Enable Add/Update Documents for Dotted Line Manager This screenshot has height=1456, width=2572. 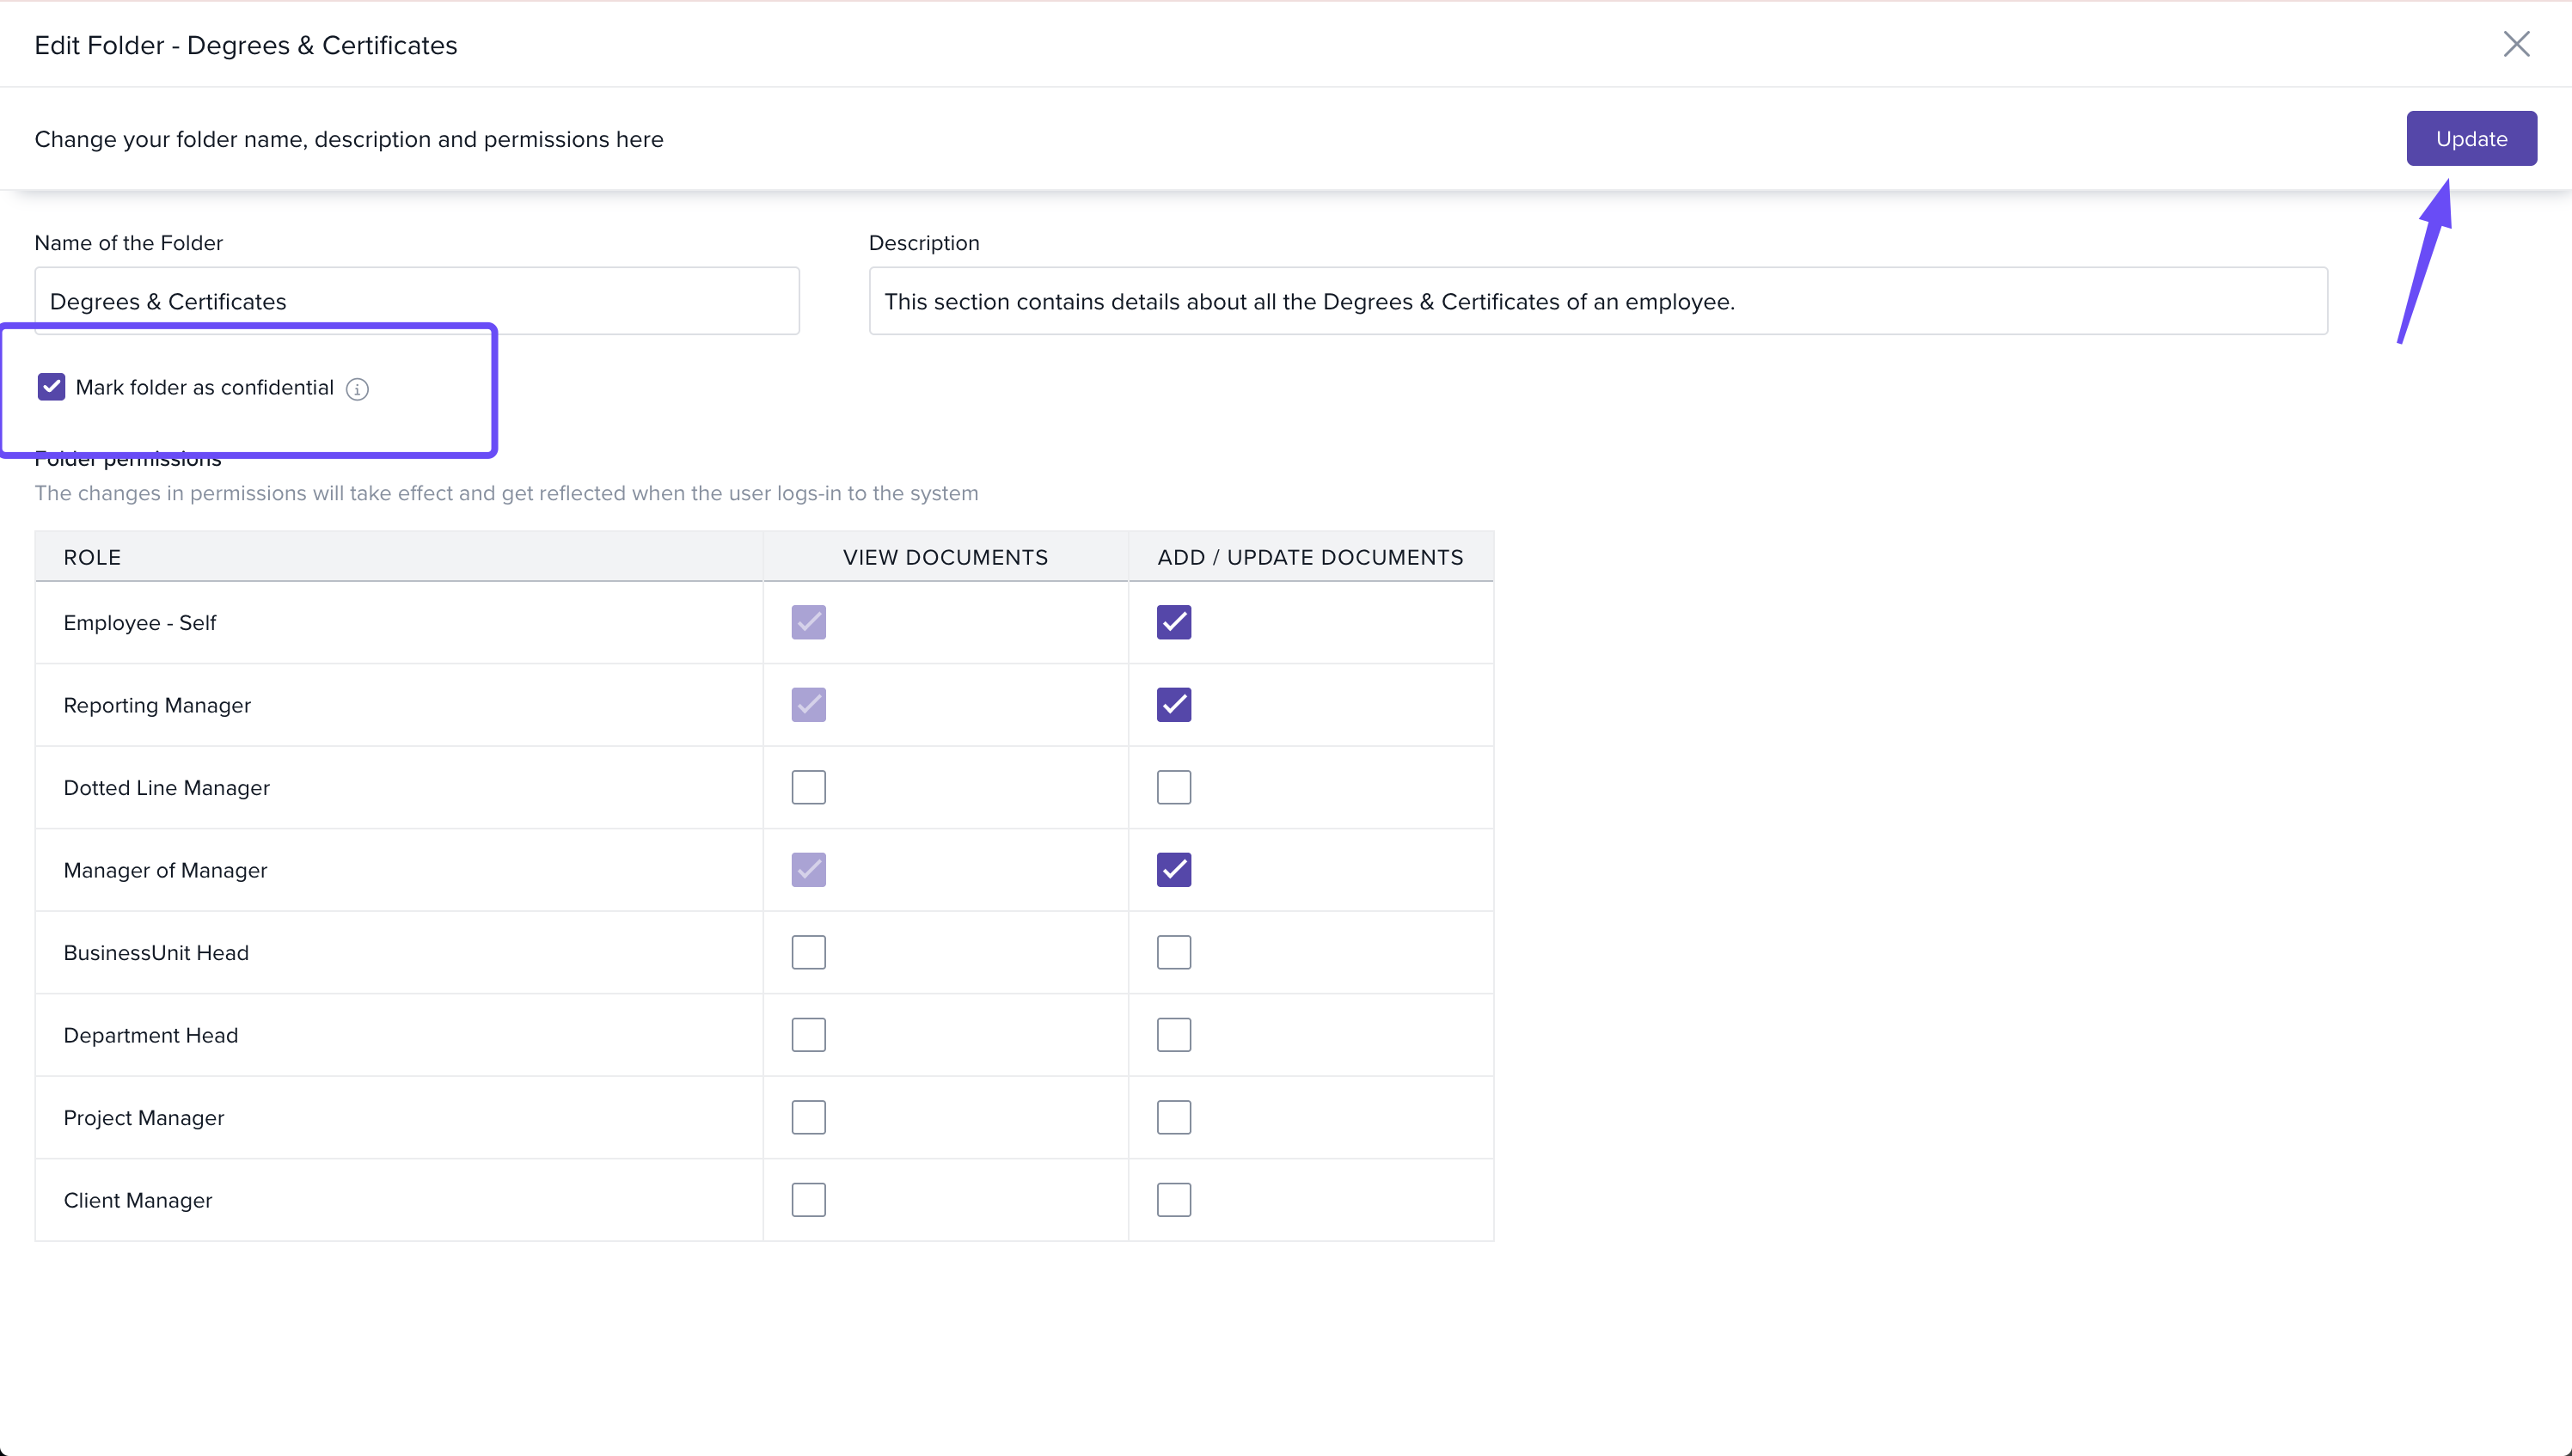click(x=1173, y=787)
